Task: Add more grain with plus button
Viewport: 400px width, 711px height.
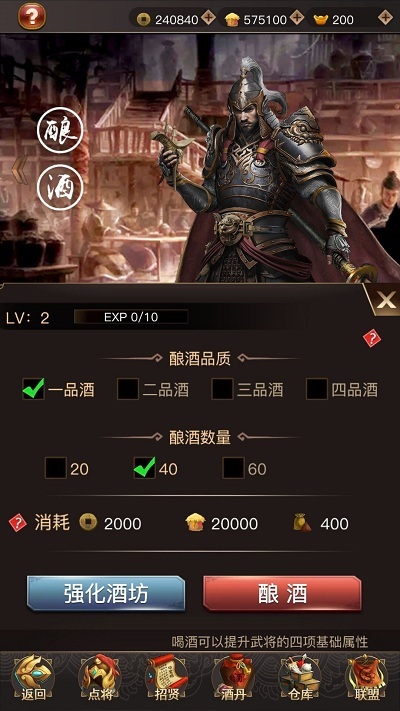Action: [x=297, y=18]
